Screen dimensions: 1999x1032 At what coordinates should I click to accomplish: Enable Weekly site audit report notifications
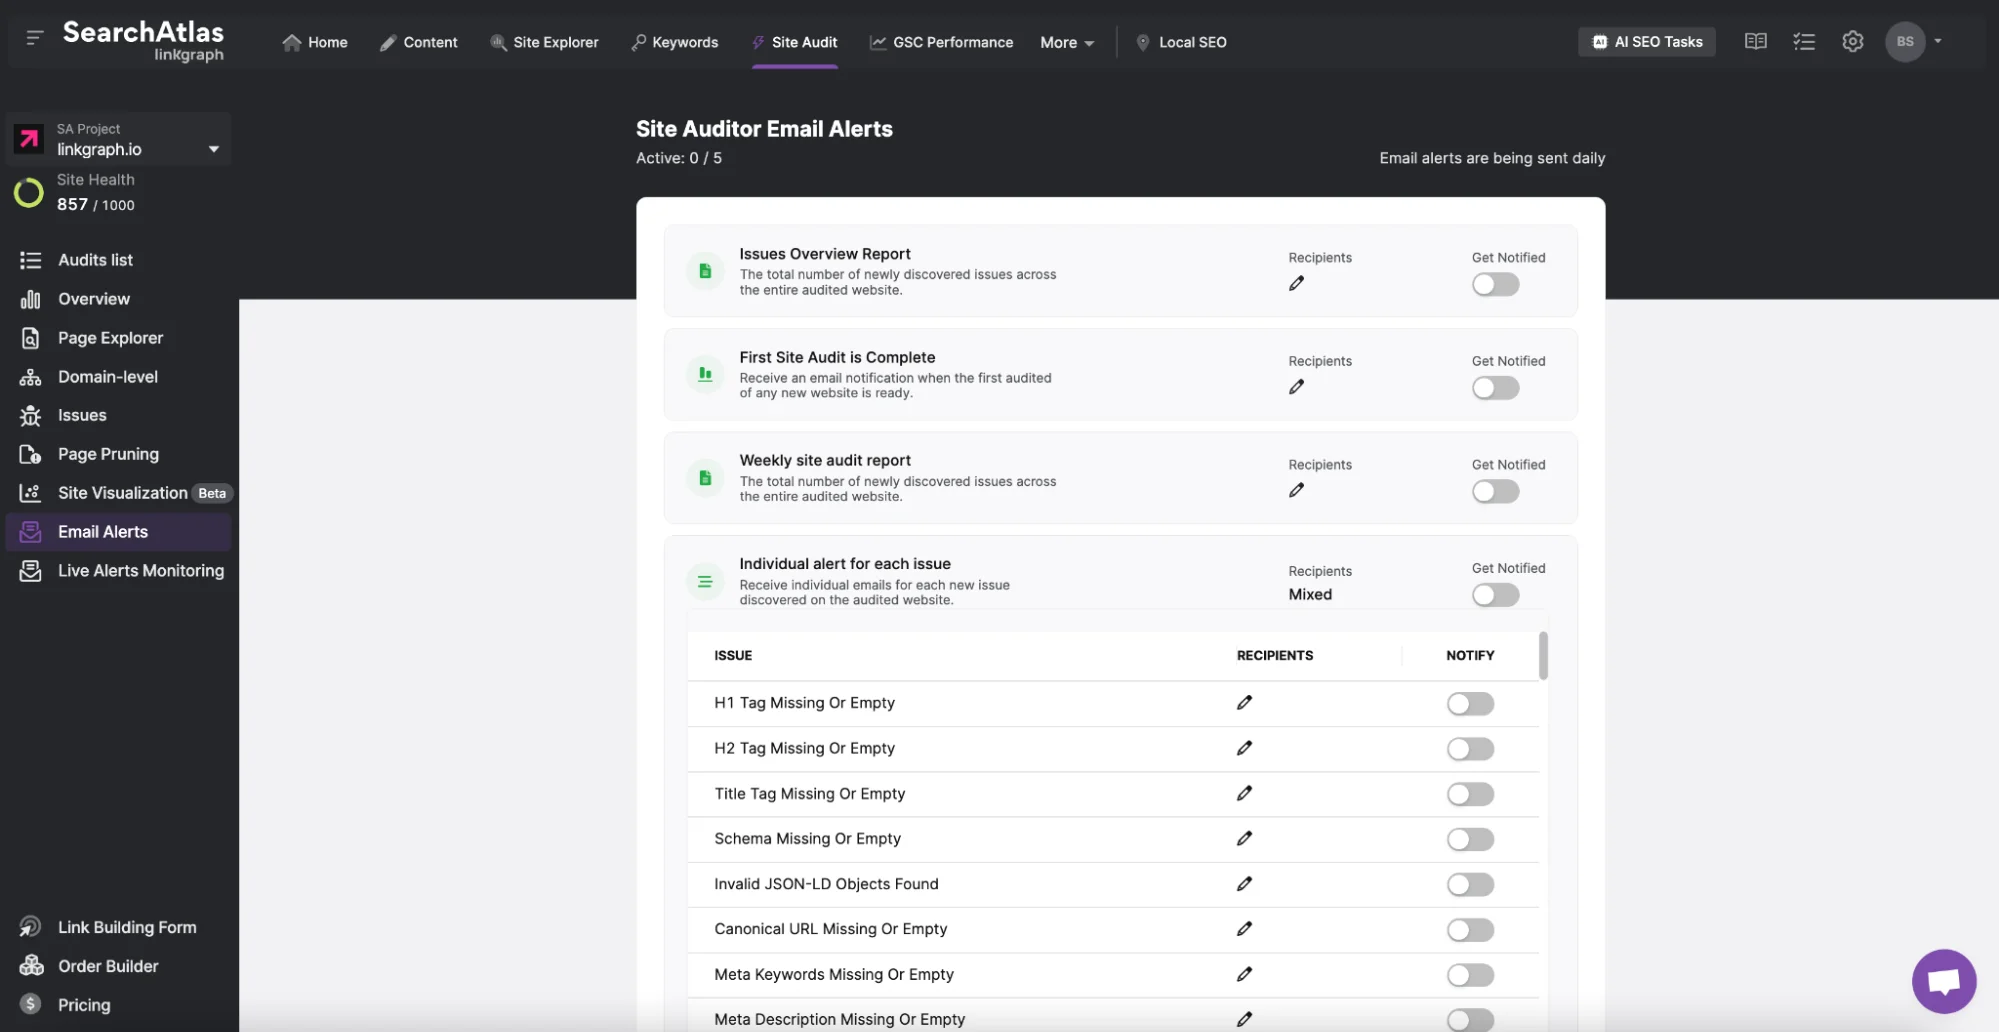[x=1495, y=491]
